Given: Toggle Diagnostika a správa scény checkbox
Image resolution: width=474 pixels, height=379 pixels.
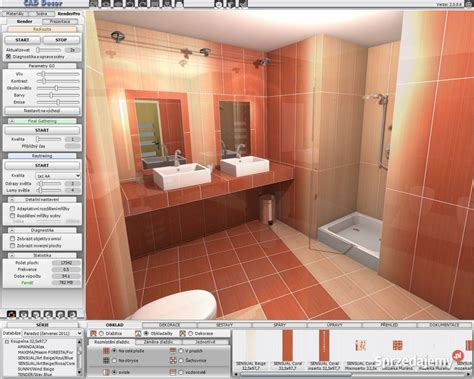Looking at the screenshot, I should click(x=8, y=57).
